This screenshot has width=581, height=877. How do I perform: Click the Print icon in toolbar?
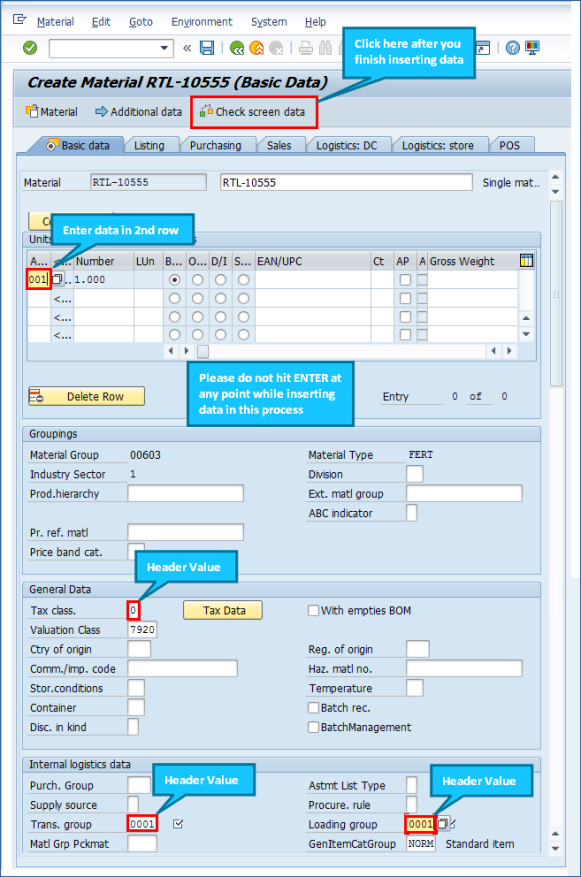click(x=305, y=48)
